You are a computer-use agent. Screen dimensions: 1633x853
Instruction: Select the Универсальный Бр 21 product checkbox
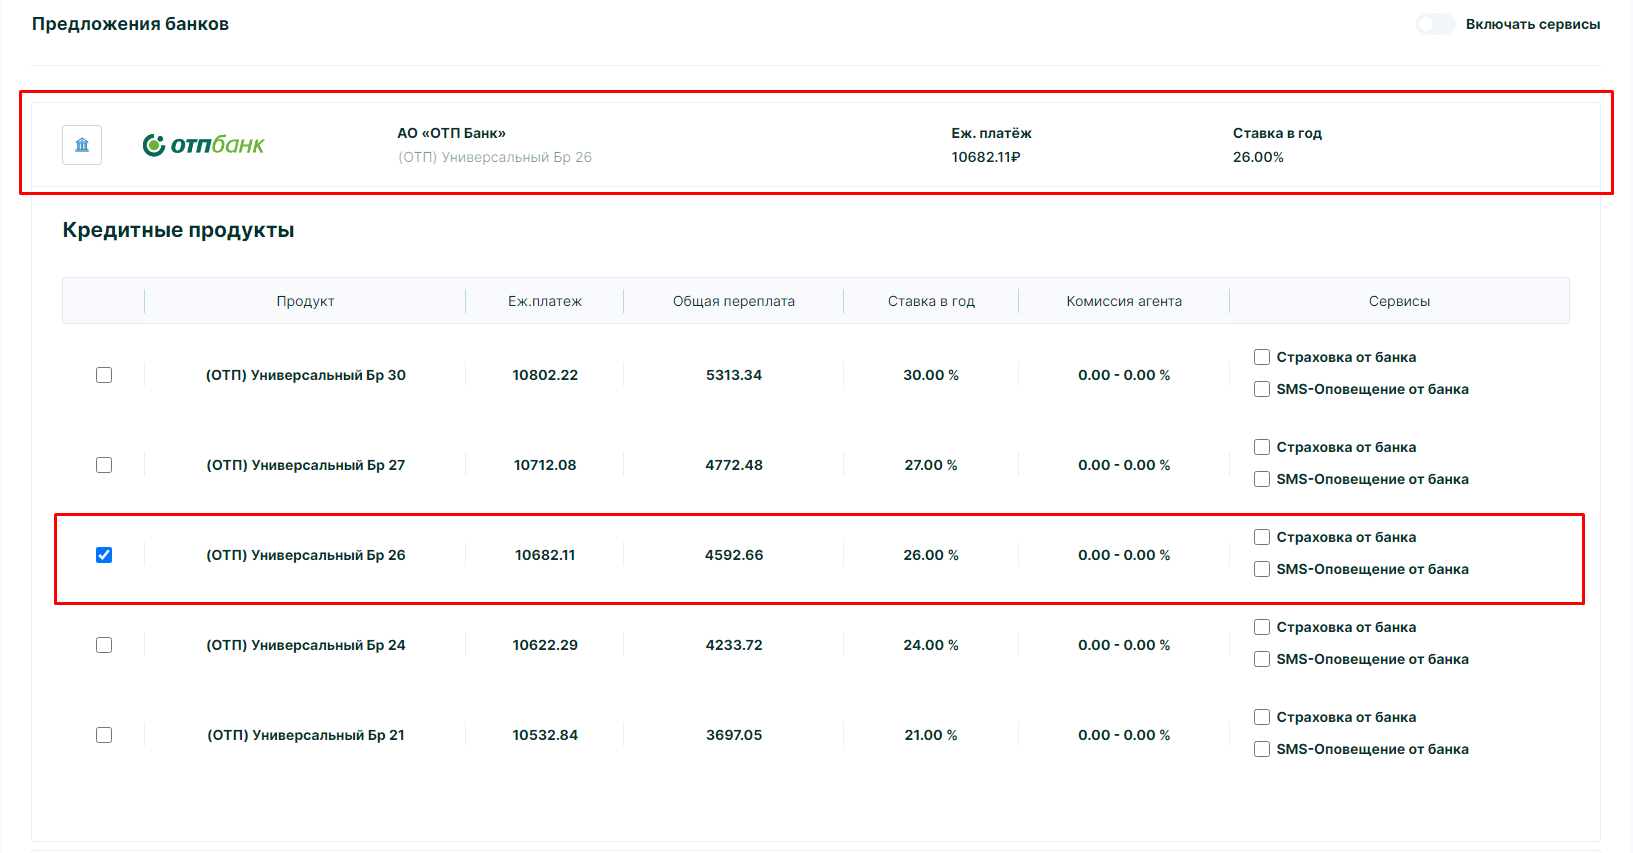click(104, 735)
